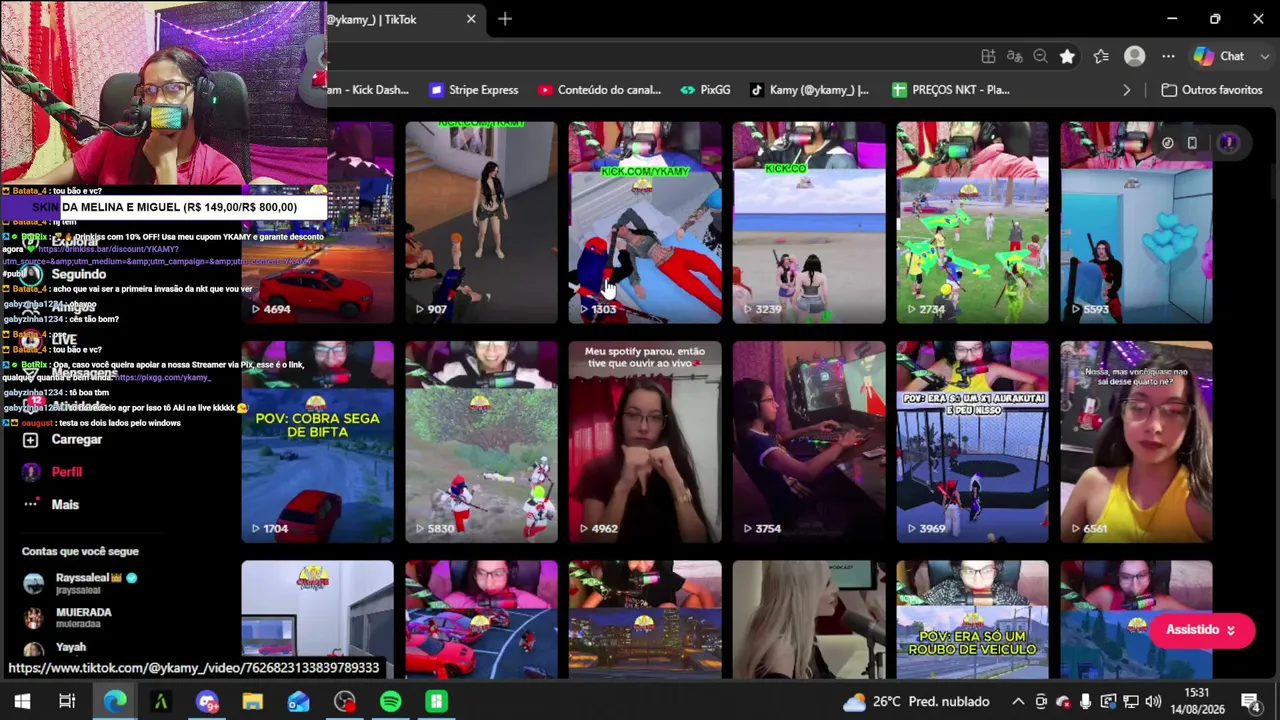
Task: Open Kick Dashboard bookmark
Action: click(x=367, y=90)
